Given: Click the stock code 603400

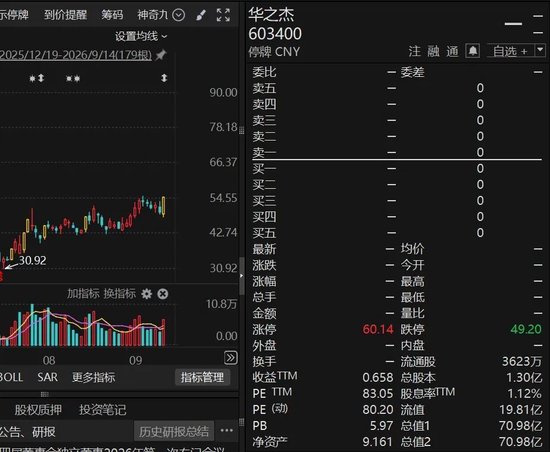Looking at the screenshot, I should coord(275,34).
